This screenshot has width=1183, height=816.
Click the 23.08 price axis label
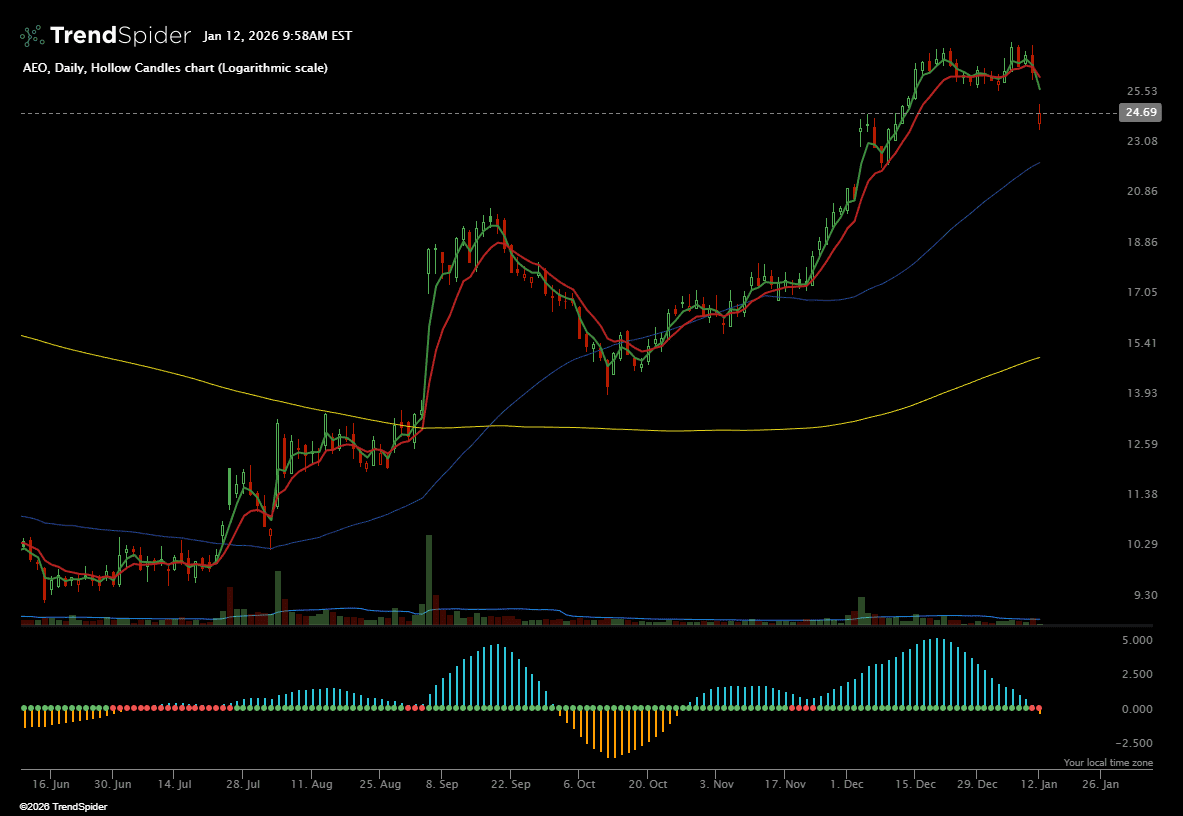[1141, 141]
